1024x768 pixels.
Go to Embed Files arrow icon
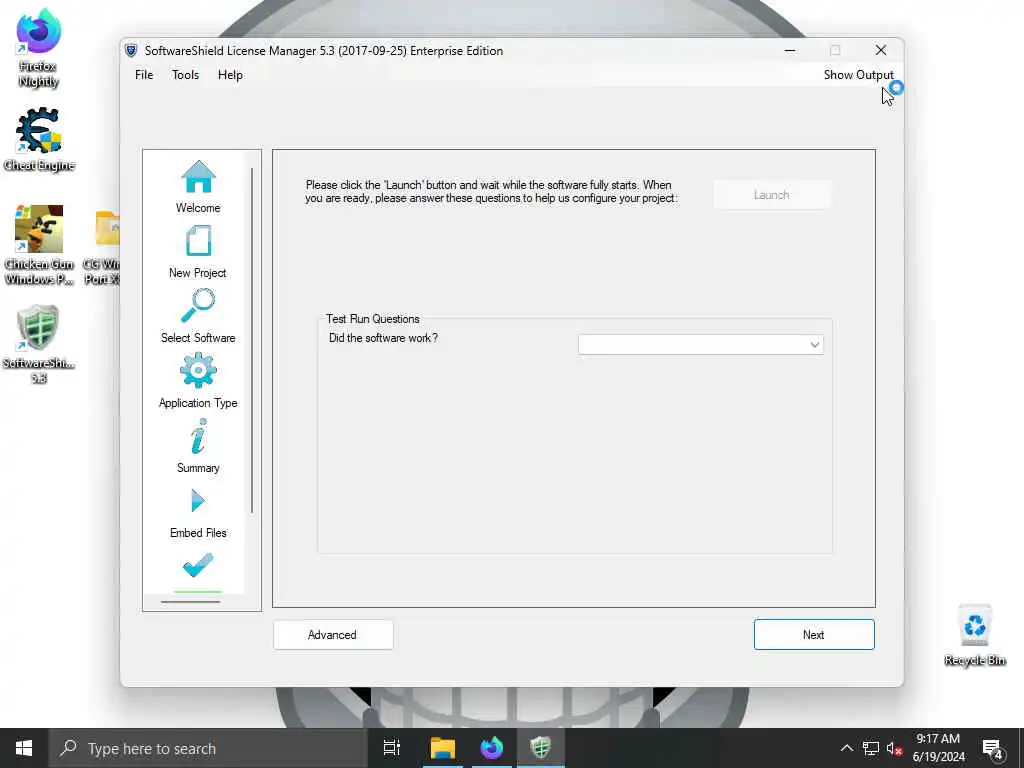point(198,501)
